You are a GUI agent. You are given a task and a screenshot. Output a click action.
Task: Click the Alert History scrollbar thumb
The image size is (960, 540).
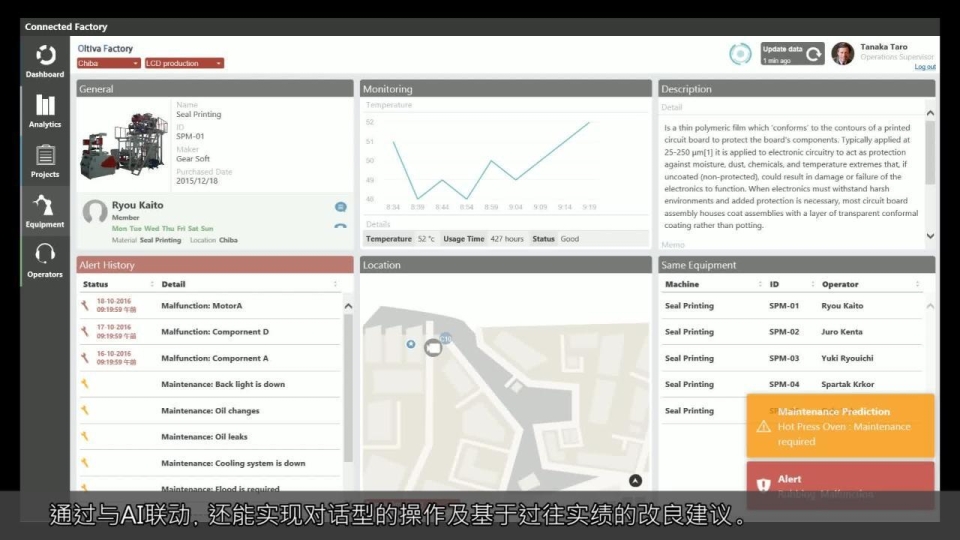(348, 387)
